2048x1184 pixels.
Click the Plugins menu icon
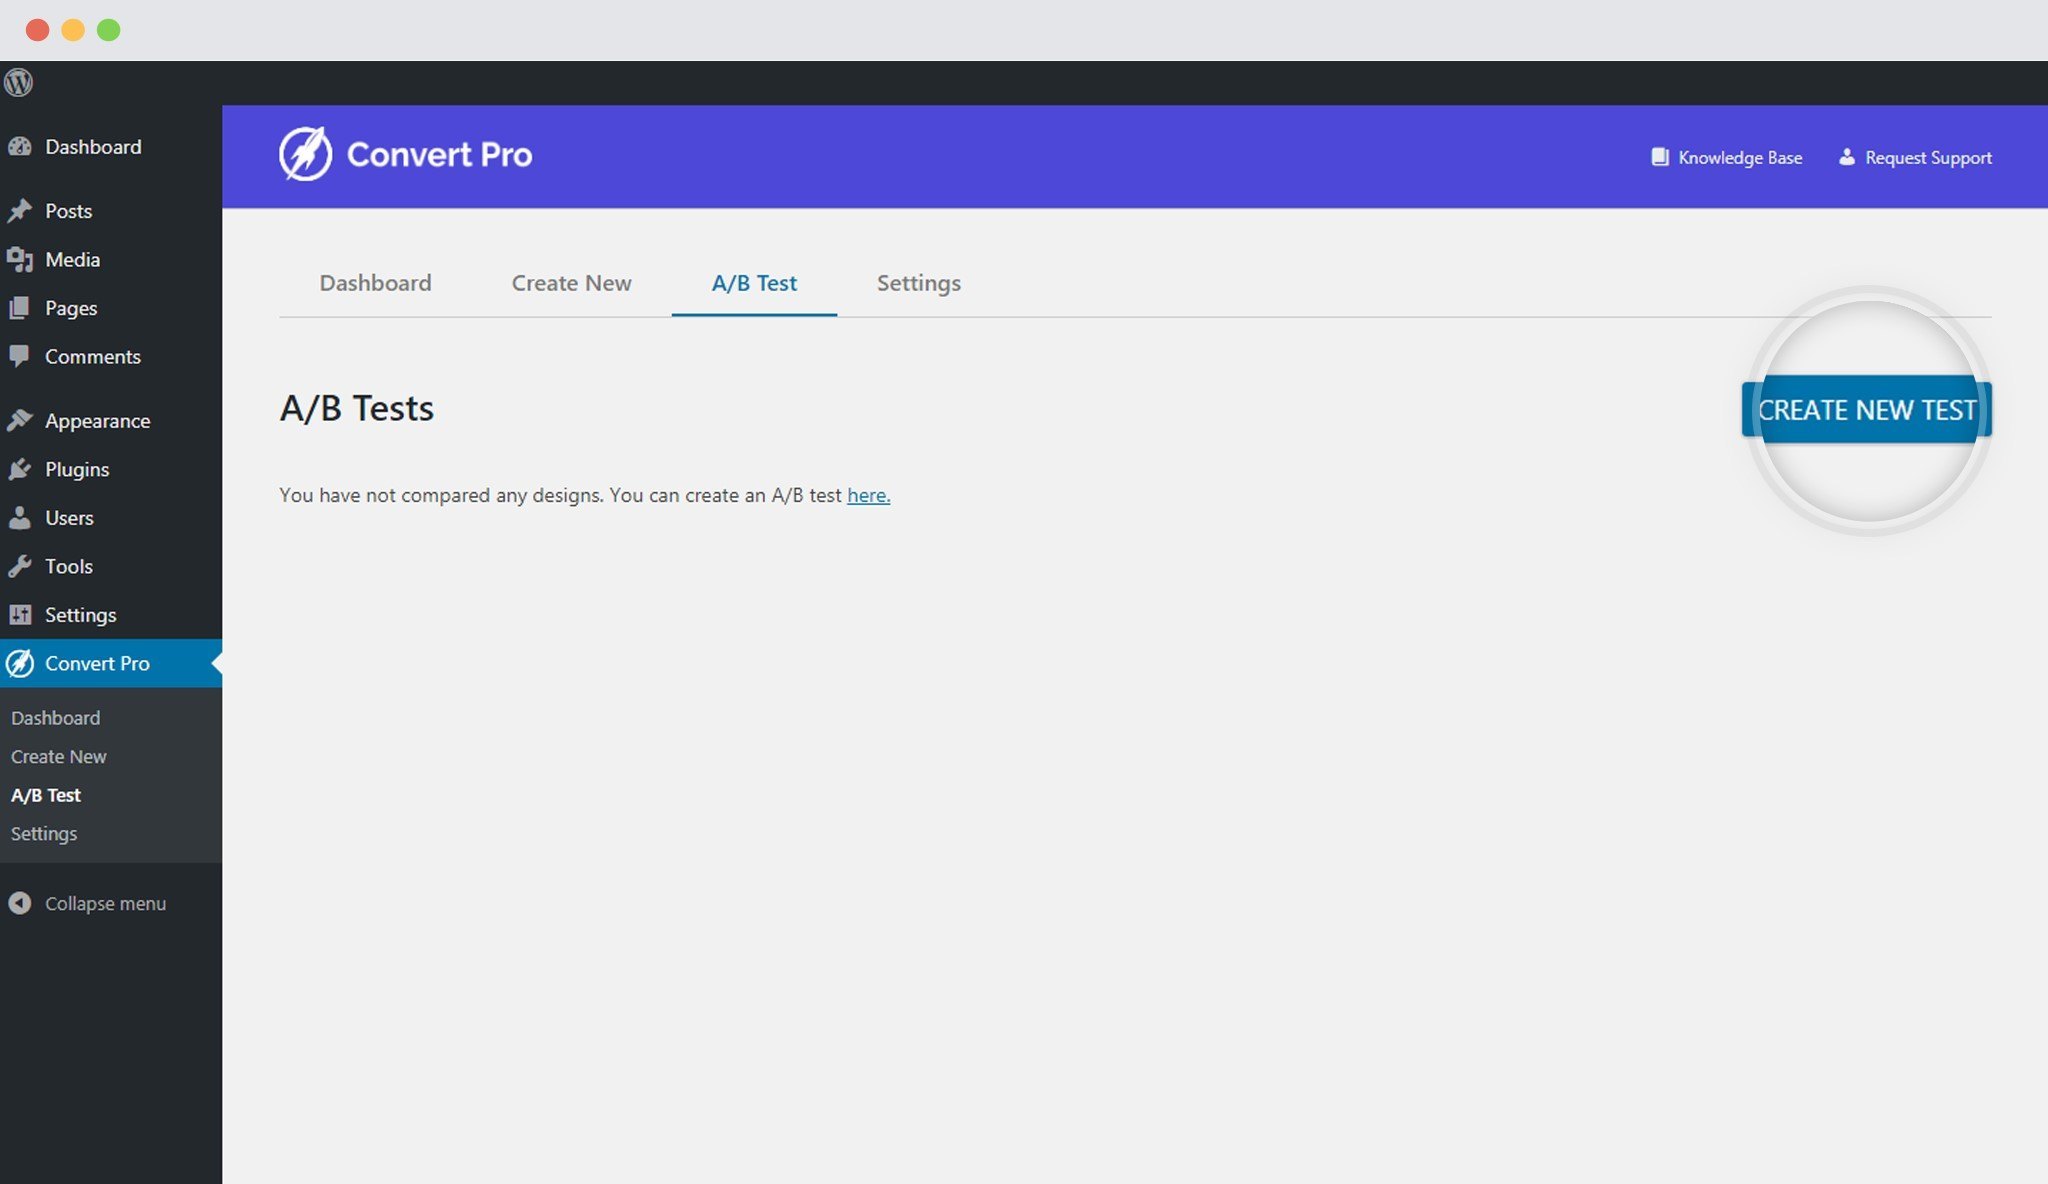click(x=21, y=468)
